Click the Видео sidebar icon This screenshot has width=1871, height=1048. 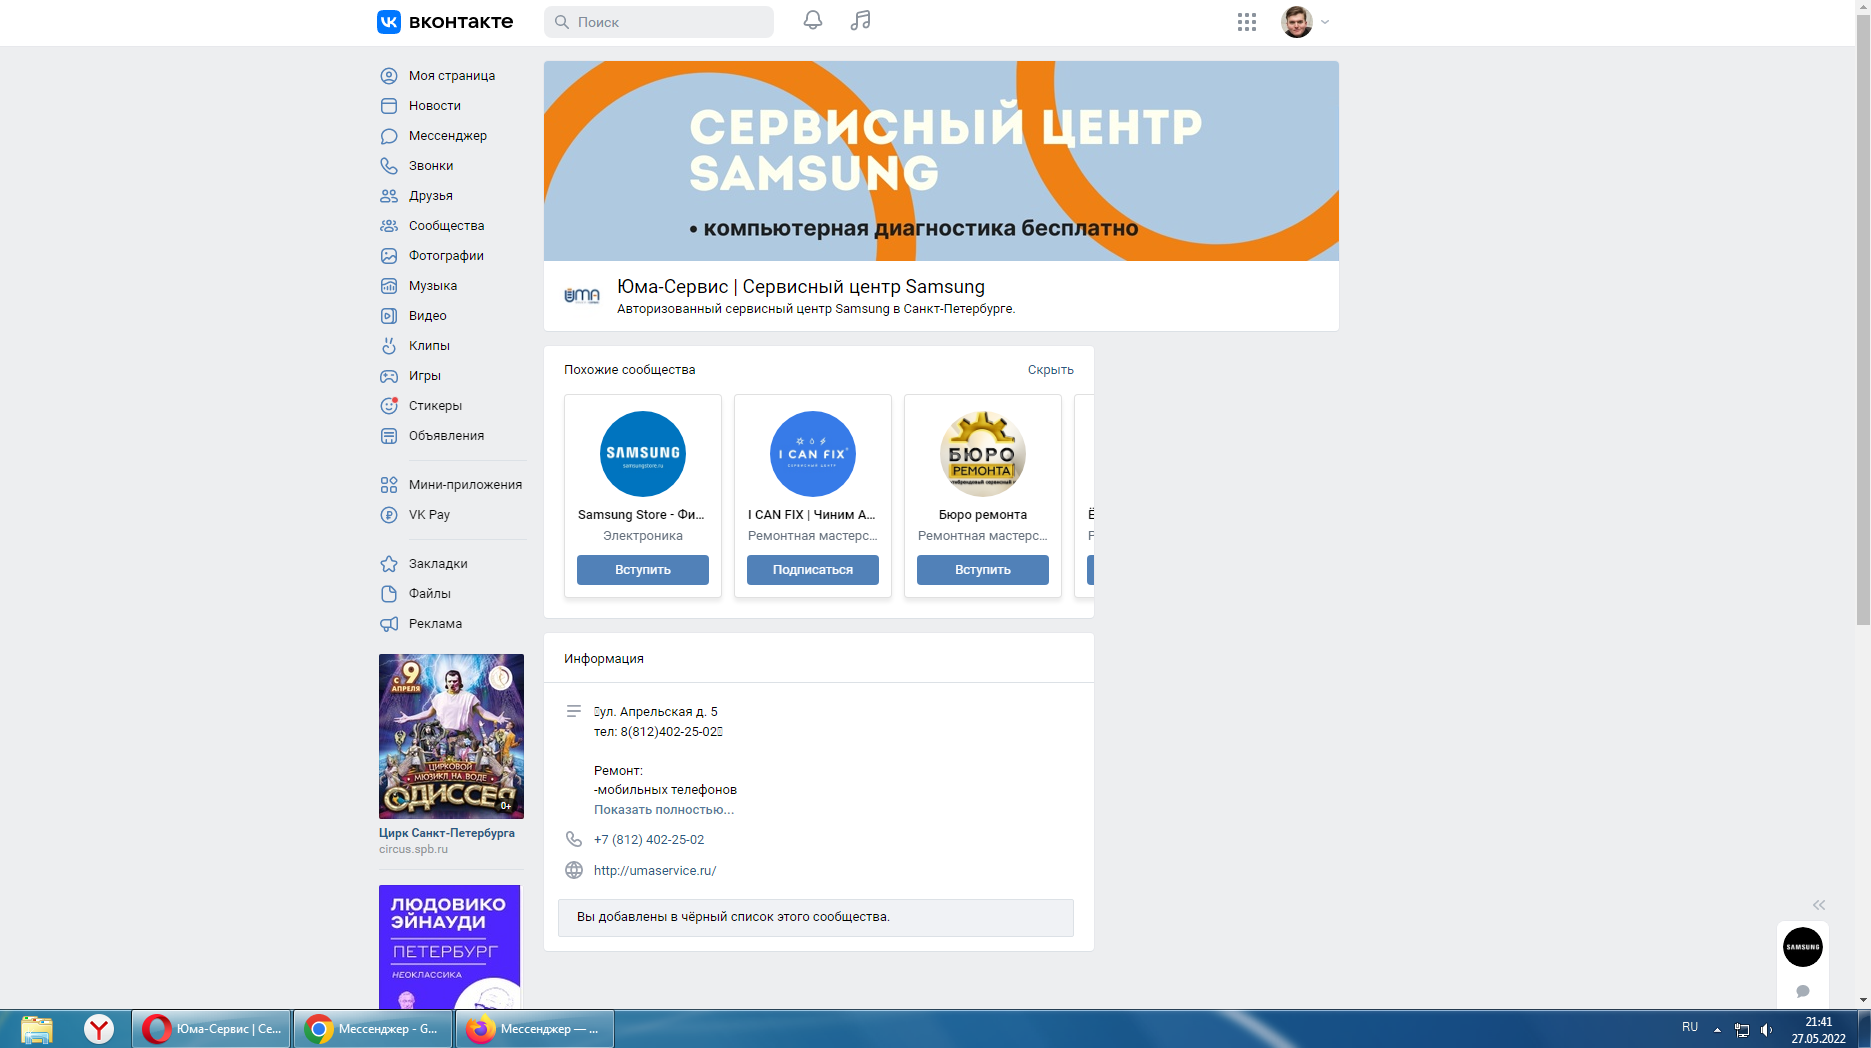tap(389, 316)
